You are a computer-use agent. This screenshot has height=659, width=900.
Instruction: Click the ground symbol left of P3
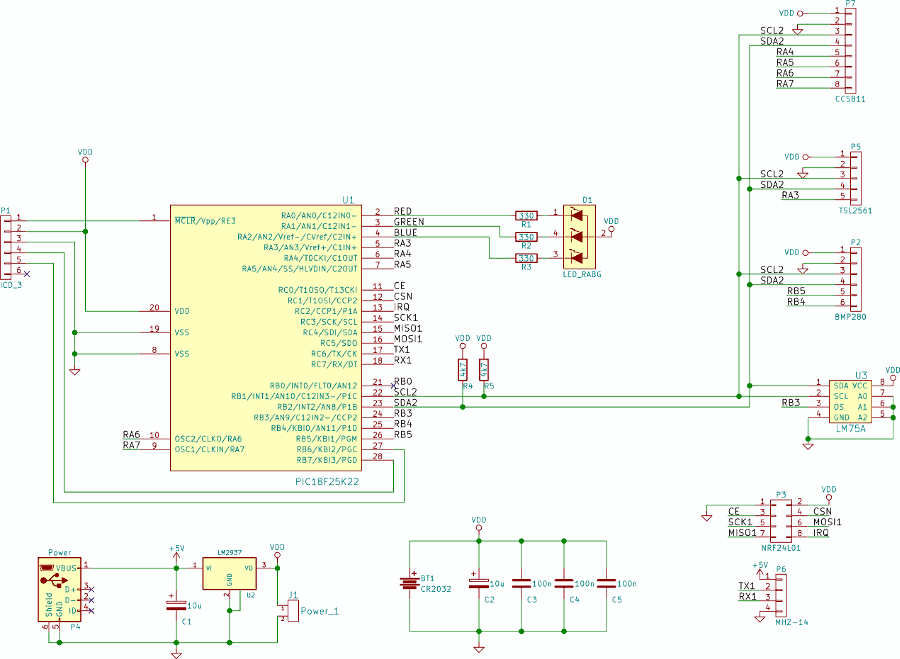[x=707, y=517]
